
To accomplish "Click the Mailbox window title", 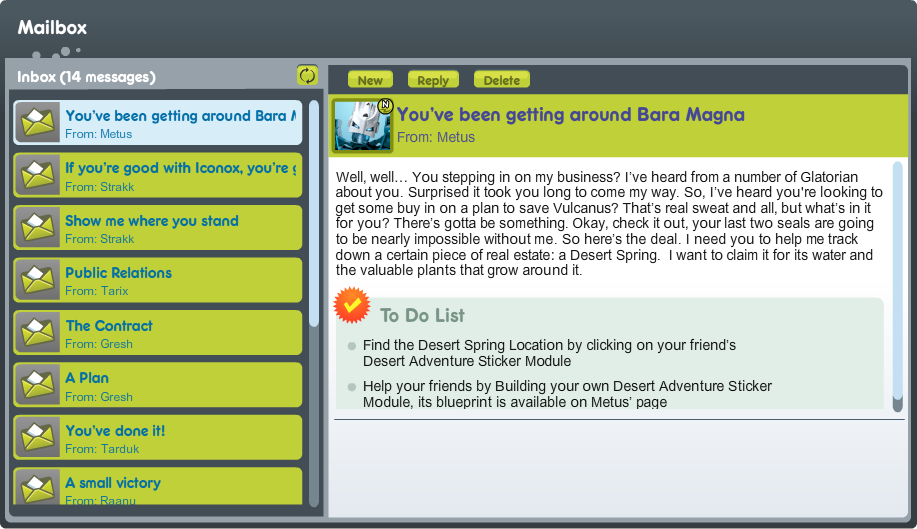I will 52,27.
